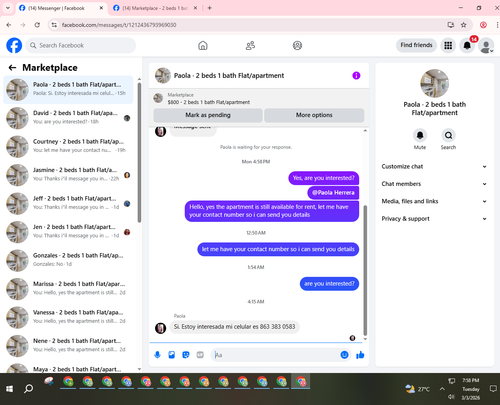Open the account profile avatar menu
The width and height of the screenshot is (500, 405).
(x=486, y=46)
